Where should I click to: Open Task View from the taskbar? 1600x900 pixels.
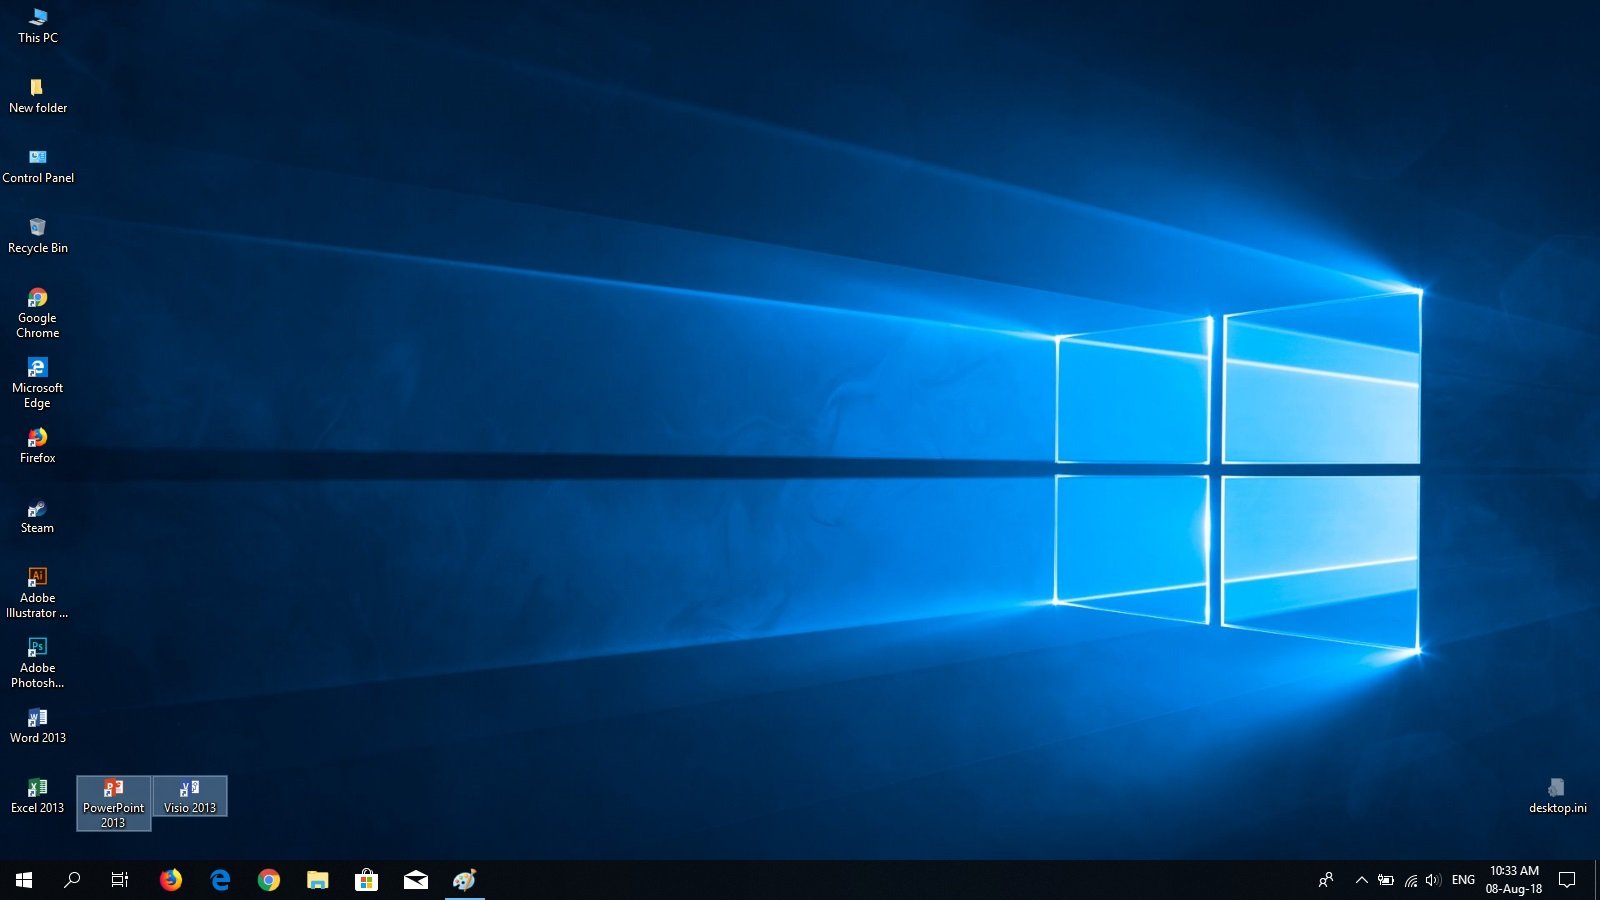[x=120, y=880]
